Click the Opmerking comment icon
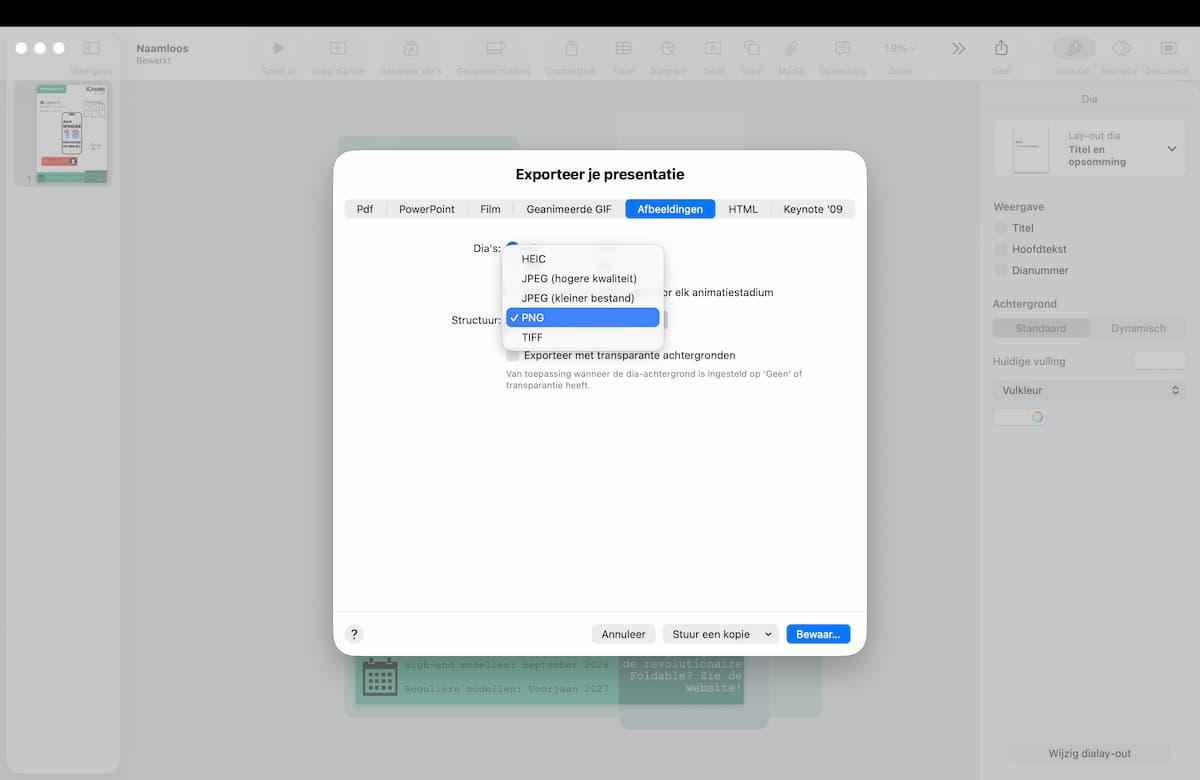This screenshot has width=1200, height=780. 843,48
